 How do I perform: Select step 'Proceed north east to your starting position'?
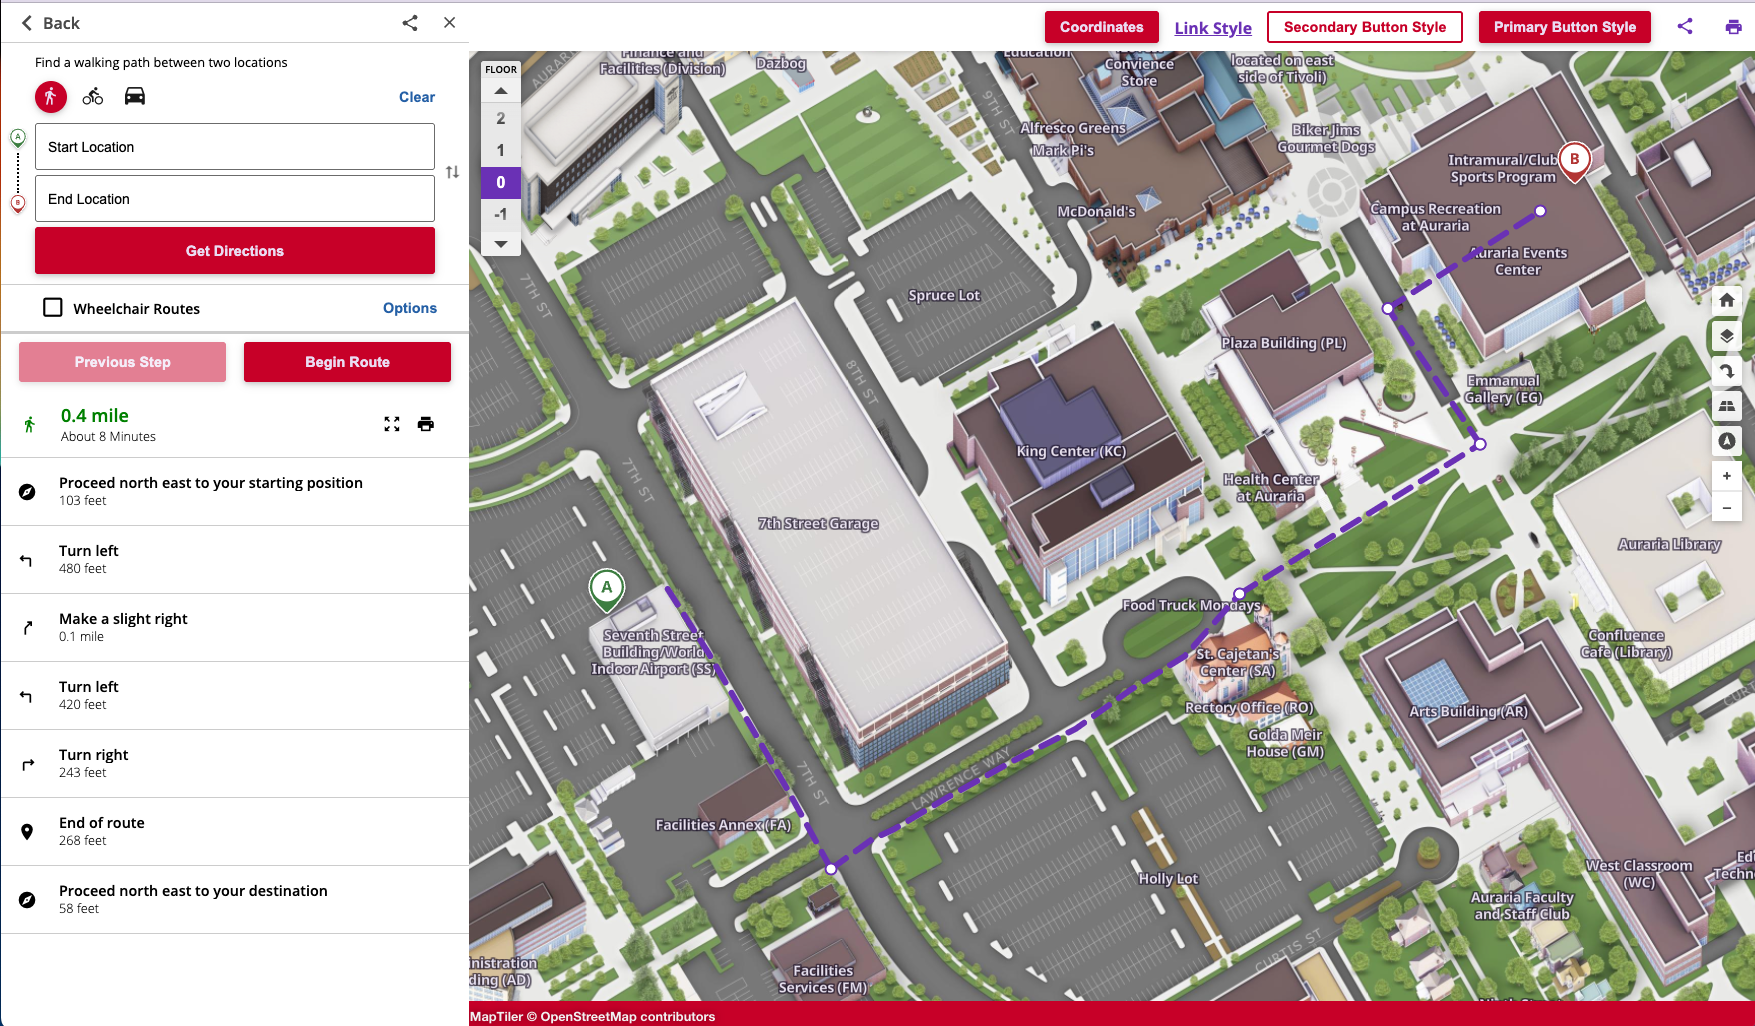pos(235,491)
